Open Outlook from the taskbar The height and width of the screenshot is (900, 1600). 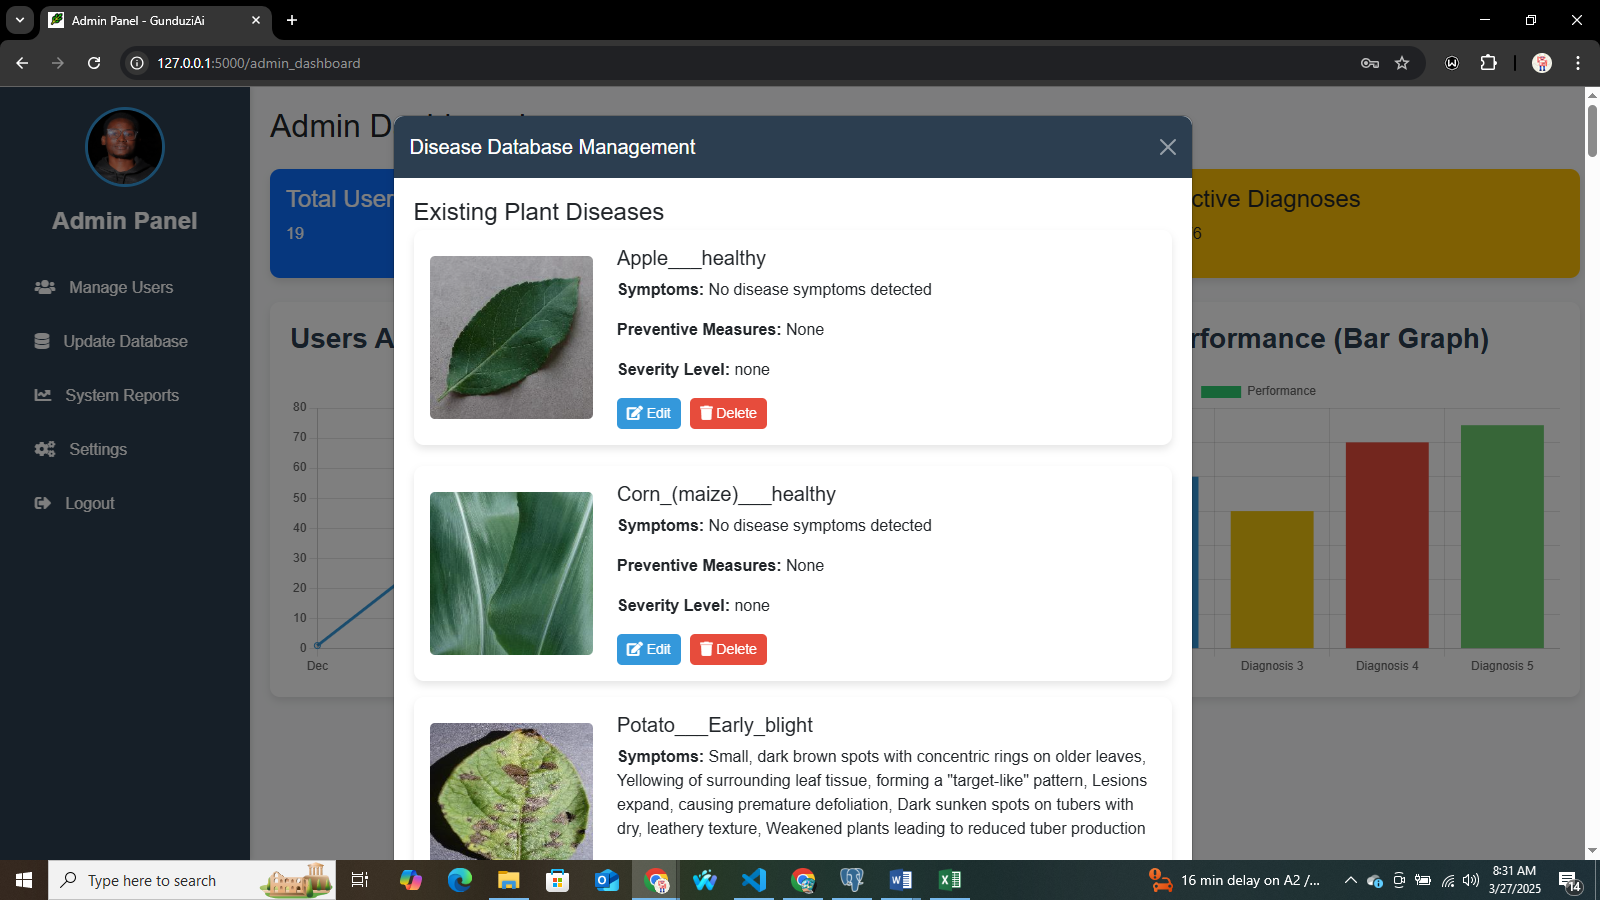607,880
